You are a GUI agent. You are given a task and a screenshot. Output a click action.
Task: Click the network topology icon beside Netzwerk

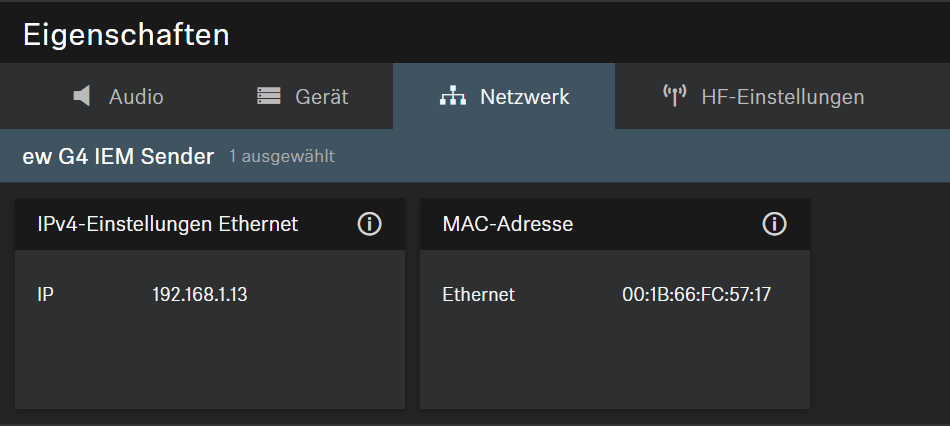coord(453,96)
